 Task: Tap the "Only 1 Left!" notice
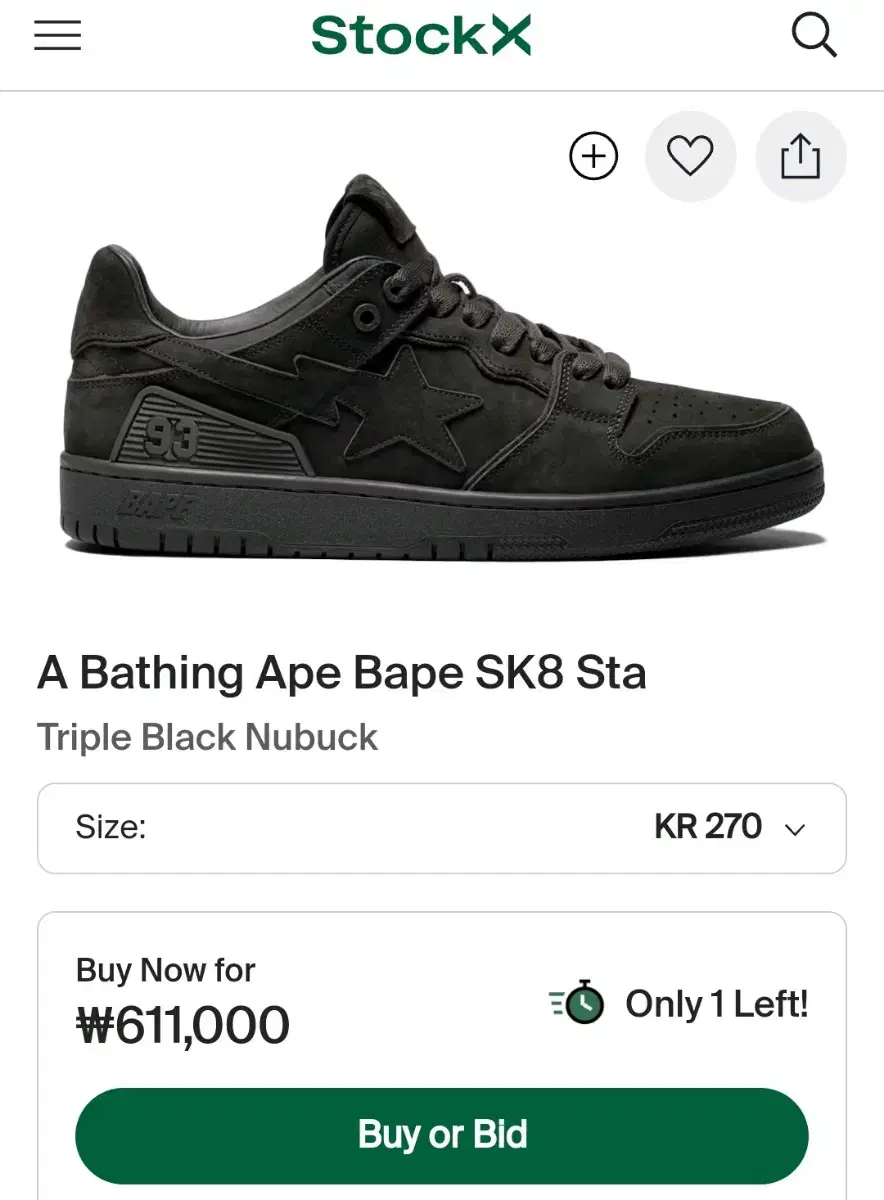[717, 1004]
